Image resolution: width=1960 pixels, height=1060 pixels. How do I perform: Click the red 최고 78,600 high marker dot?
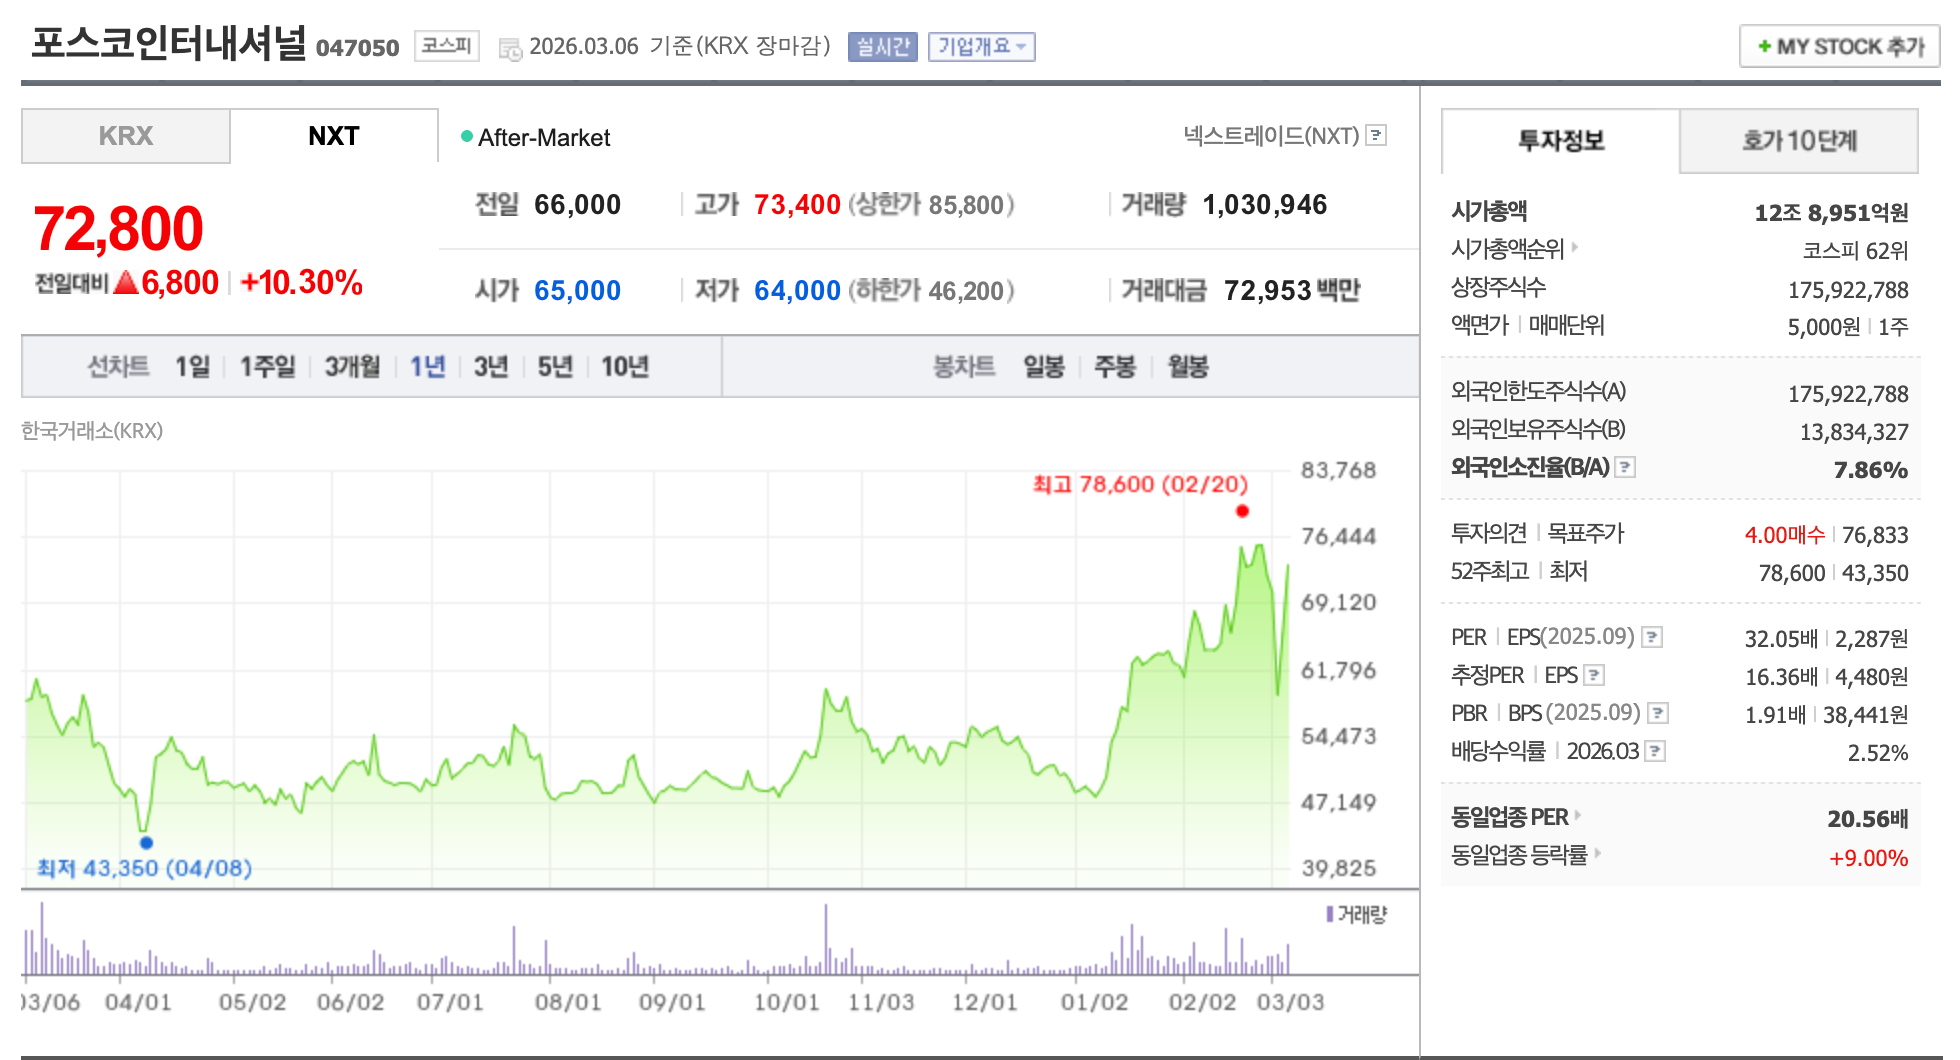click(x=1242, y=511)
